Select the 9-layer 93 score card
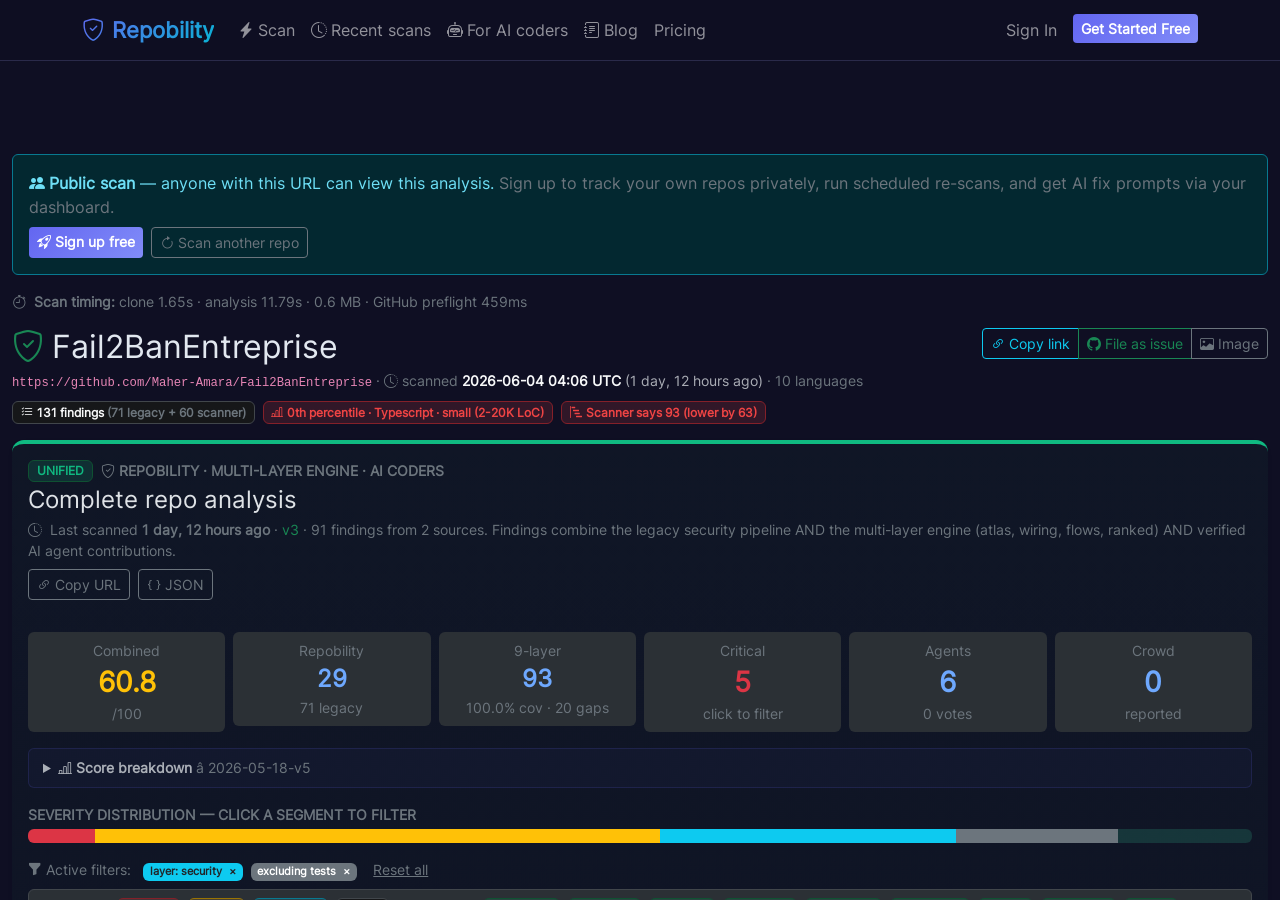Viewport: 1280px width, 900px height. tap(537, 679)
